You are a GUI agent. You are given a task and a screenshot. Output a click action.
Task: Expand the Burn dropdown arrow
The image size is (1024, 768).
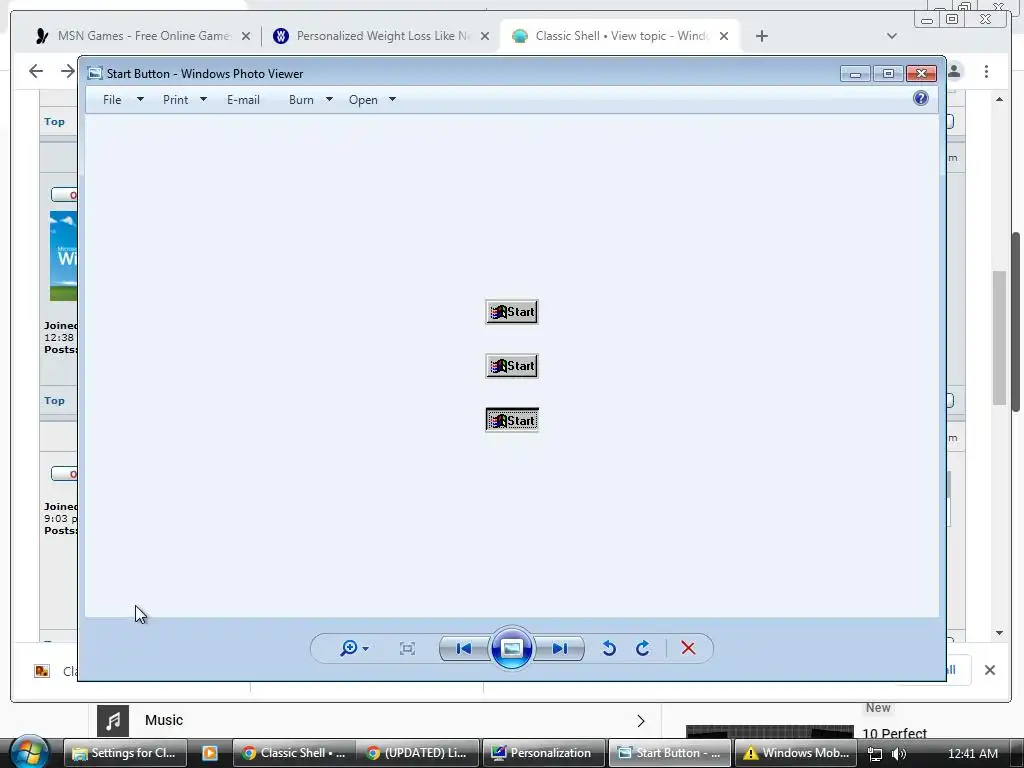pyautogui.click(x=329, y=99)
